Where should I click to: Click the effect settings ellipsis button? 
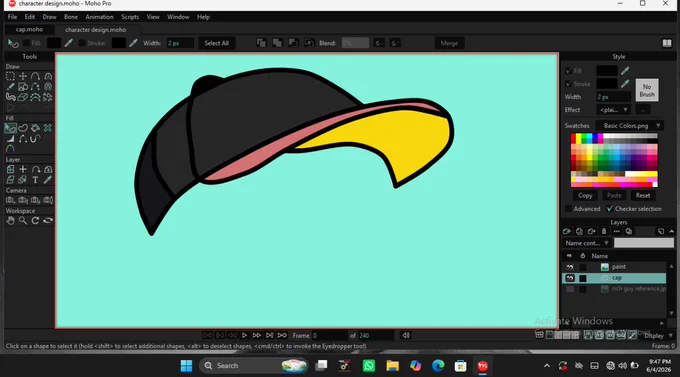643,110
